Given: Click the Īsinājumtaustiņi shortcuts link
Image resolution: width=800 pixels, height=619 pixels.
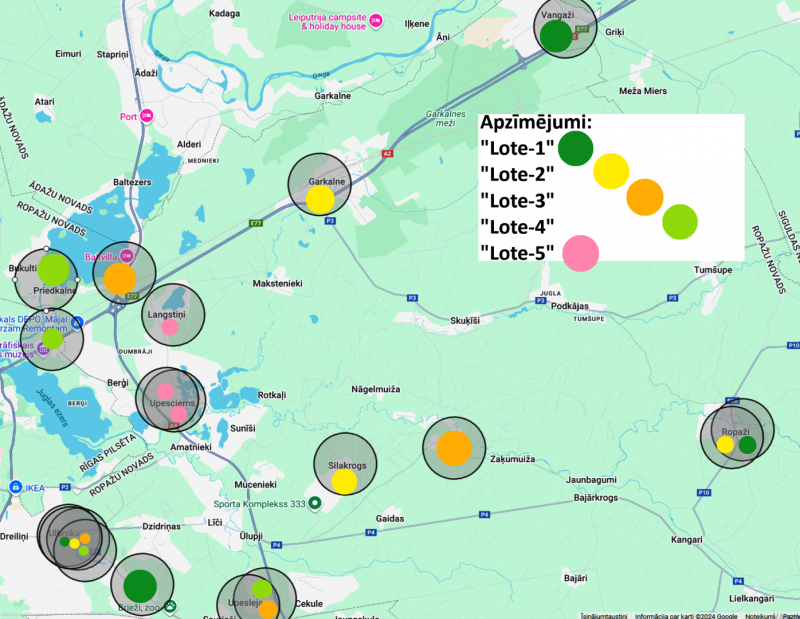Looking at the screenshot, I should [x=604, y=616].
